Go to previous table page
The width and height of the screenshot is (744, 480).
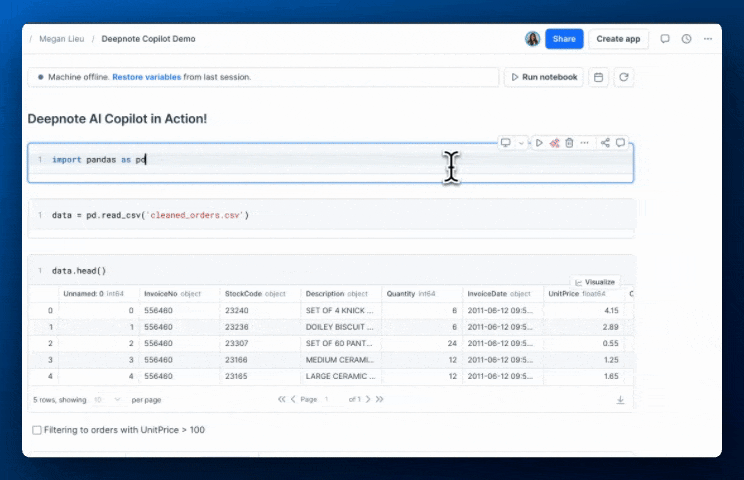click(x=293, y=399)
